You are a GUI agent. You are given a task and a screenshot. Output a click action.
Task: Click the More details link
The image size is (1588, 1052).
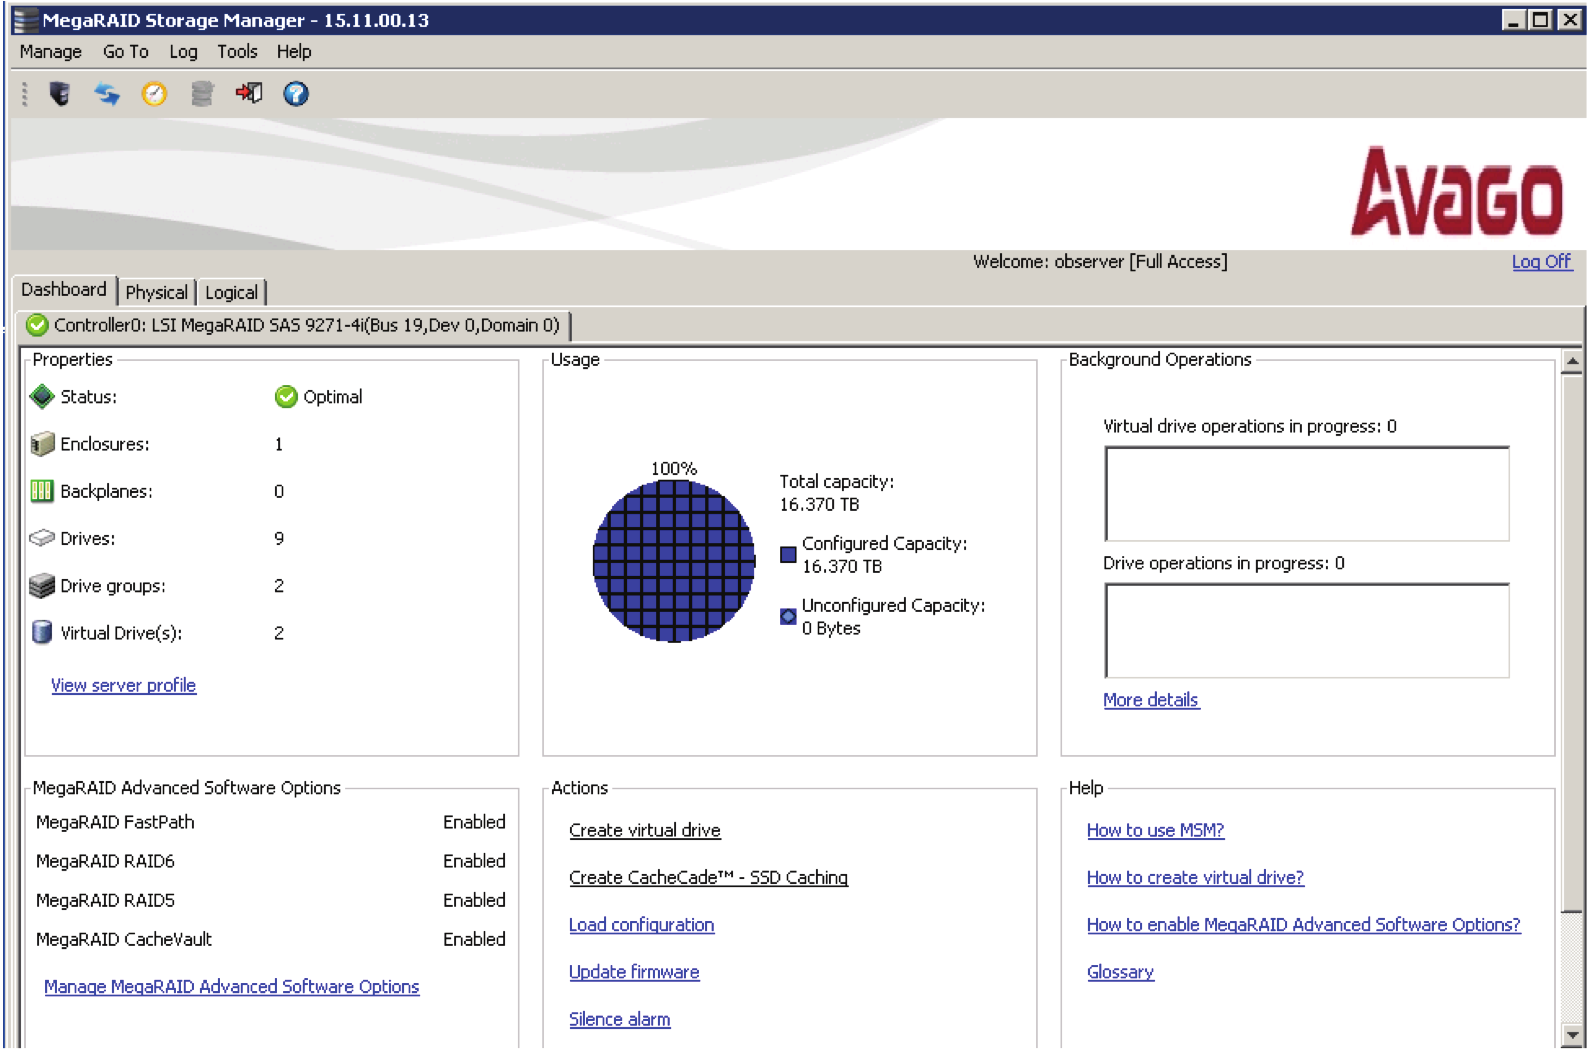1150,700
